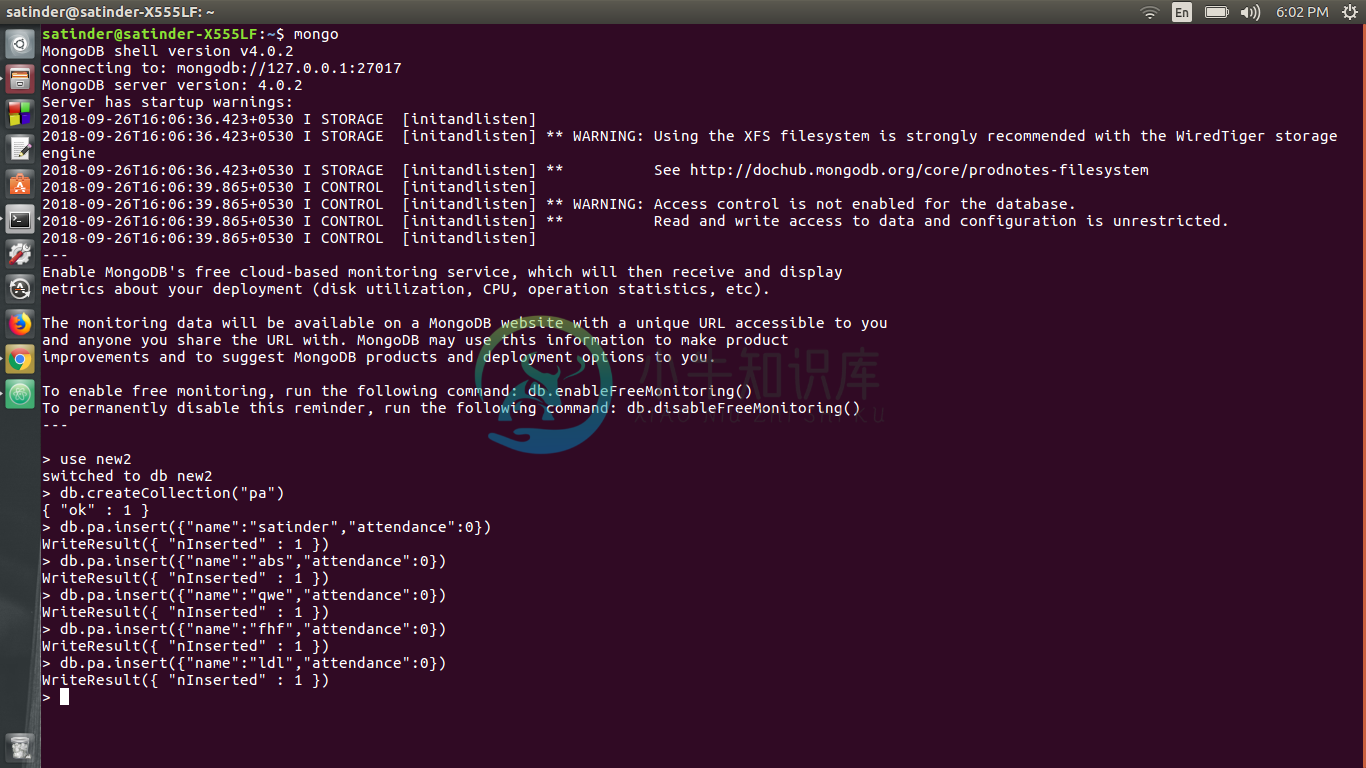Open the Wi-Fi network indicator
The width and height of the screenshot is (1366, 768).
pyautogui.click(x=1150, y=12)
